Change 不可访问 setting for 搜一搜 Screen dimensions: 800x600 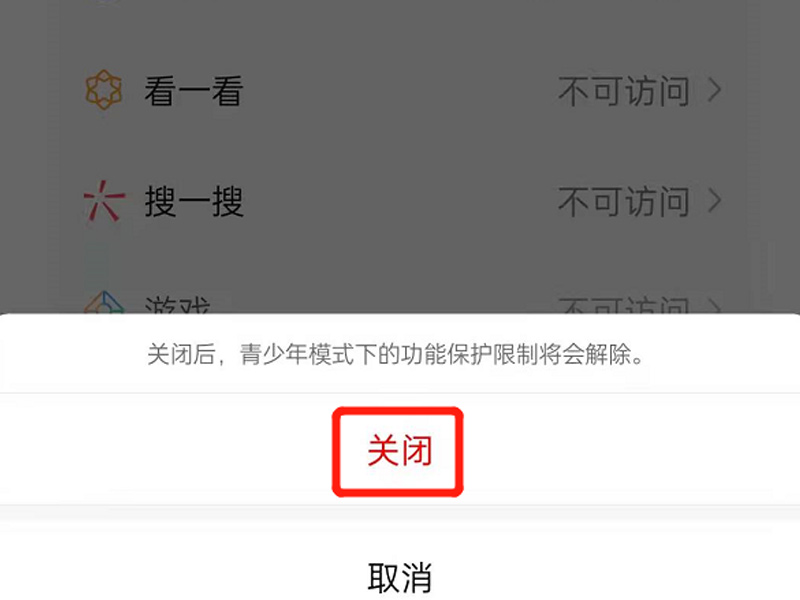[624, 201]
